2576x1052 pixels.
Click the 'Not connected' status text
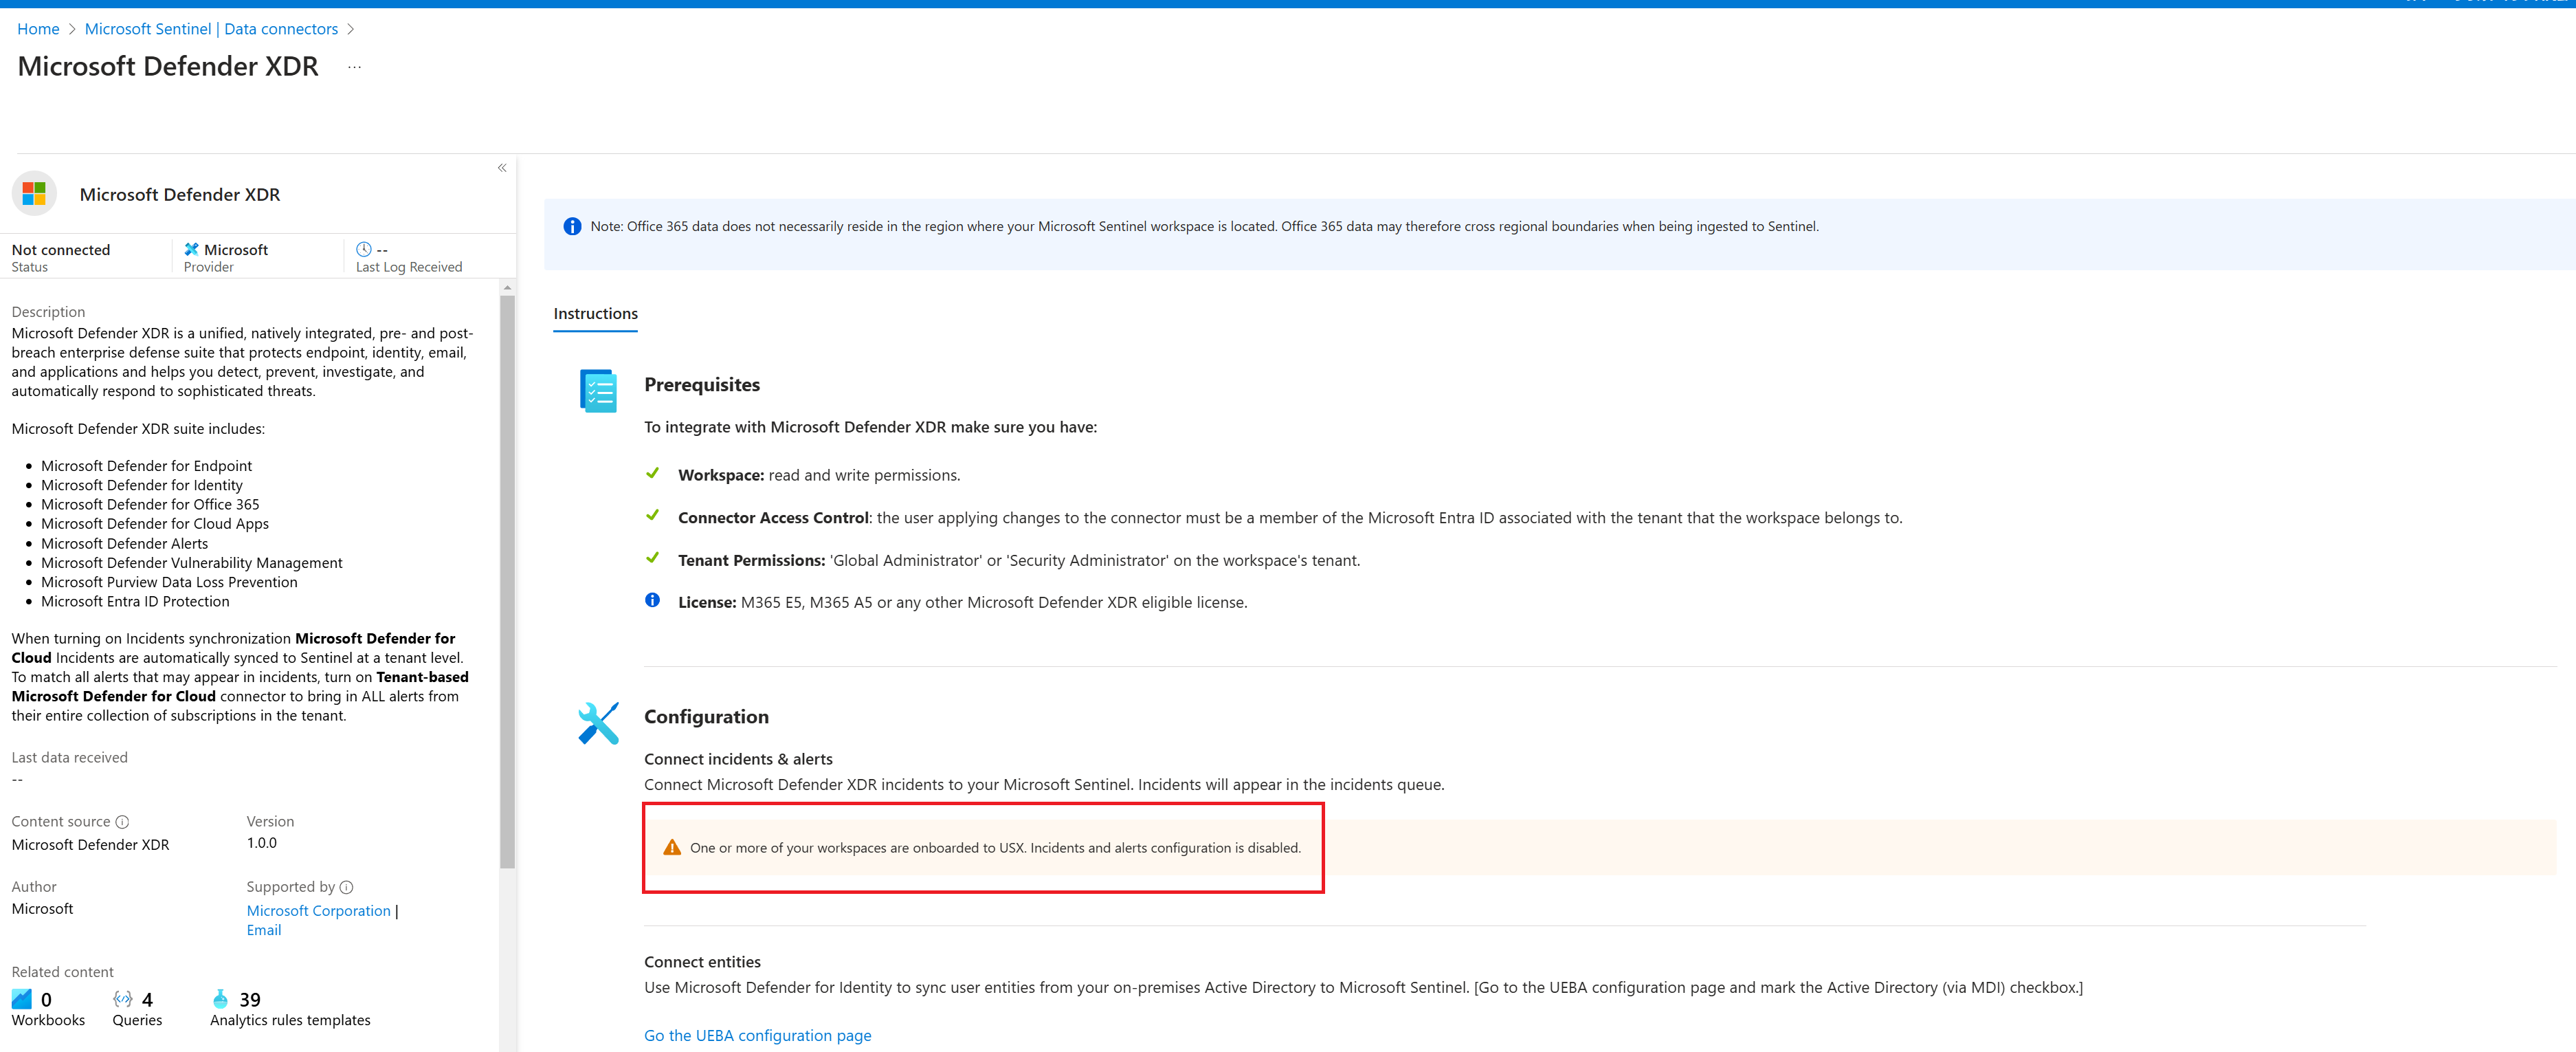click(61, 250)
